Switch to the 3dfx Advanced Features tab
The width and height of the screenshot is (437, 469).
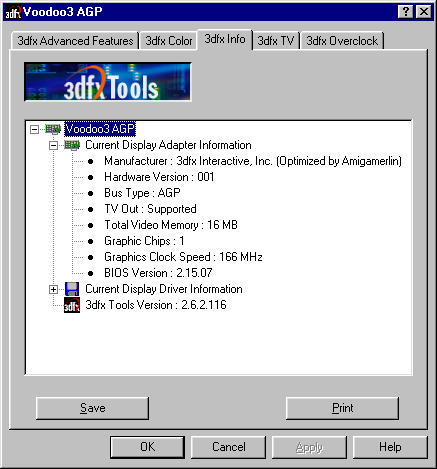click(75, 41)
